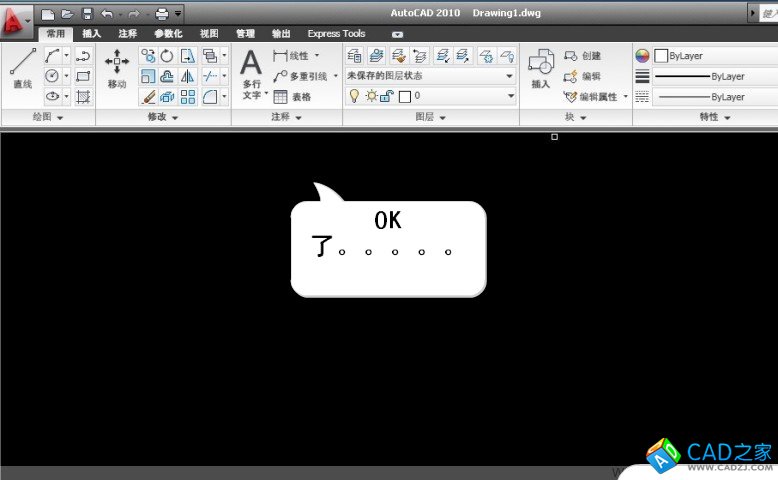This screenshot has height=480, width=778.
Task: Click Edit Attributes (编辑属性)
Action: (590, 97)
